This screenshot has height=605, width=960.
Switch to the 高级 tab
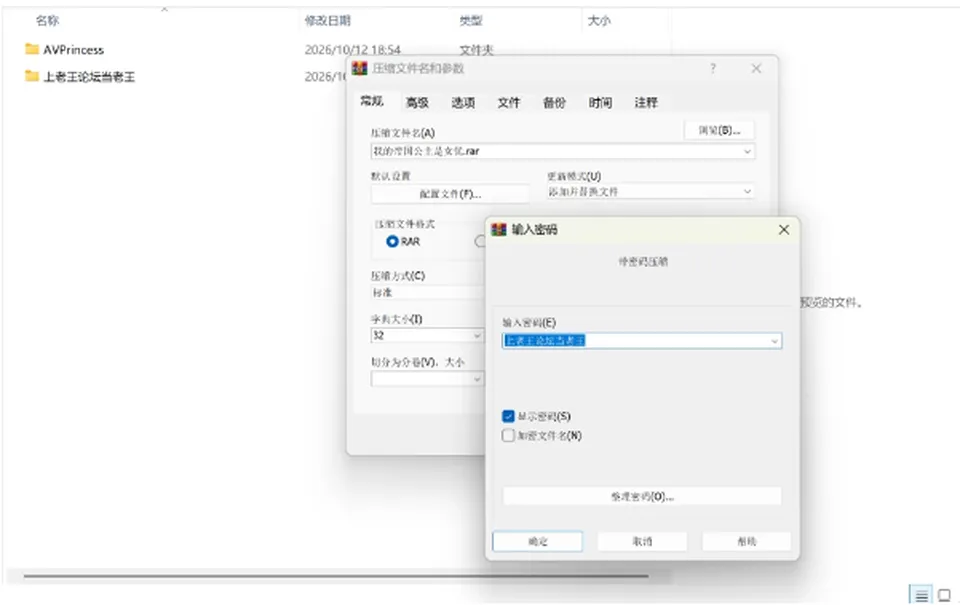coord(417,103)
